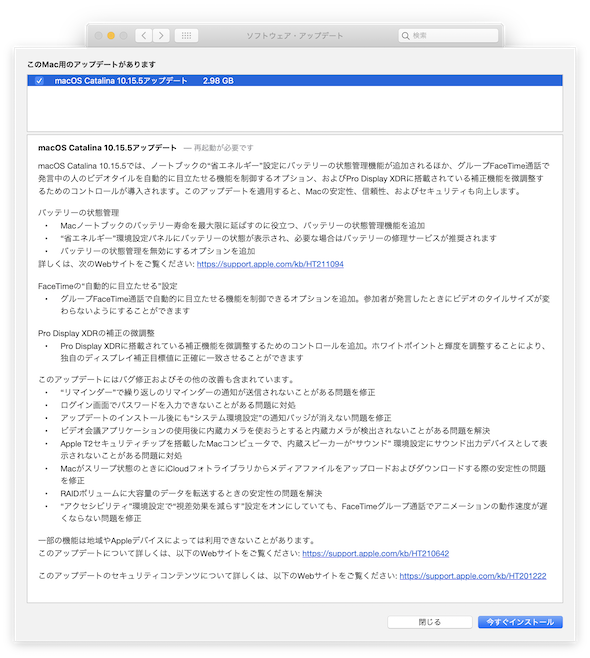This screenshot has height=658, width=590.
Task: Open the show-all grid icon
Action: 186,36
